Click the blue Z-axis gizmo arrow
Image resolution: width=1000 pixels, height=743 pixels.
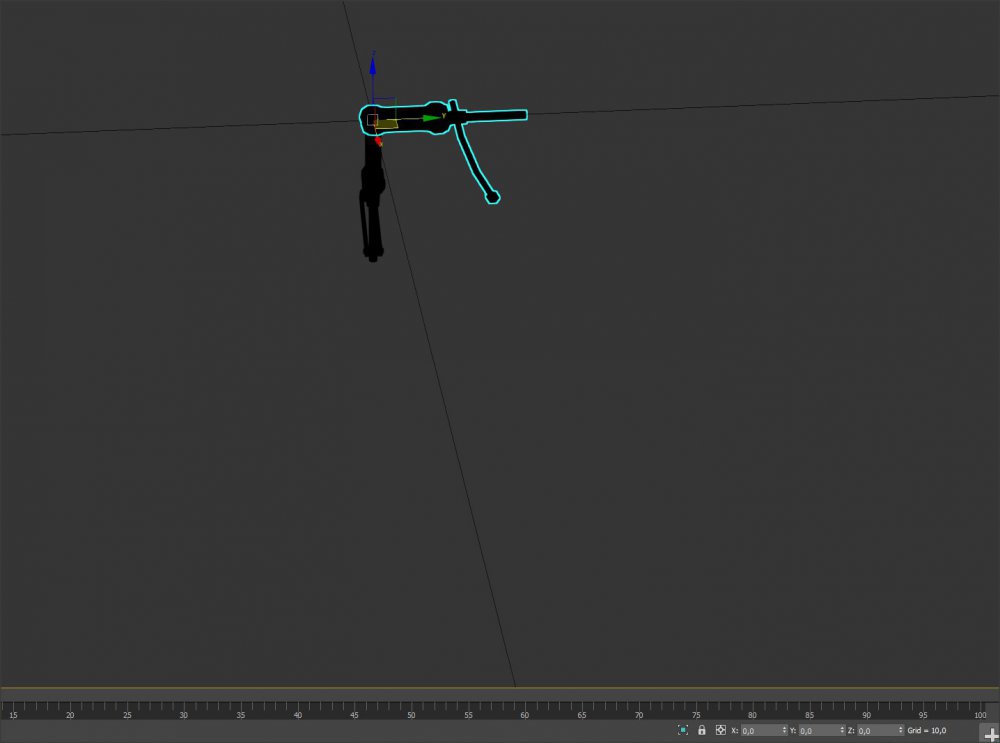pos(372,67)
